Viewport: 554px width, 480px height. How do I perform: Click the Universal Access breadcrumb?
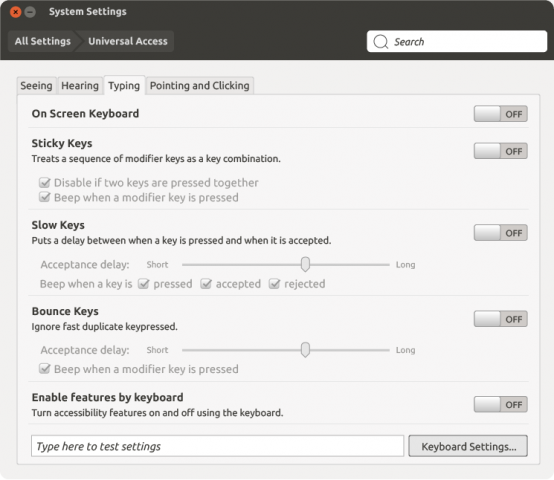point(128,41)
